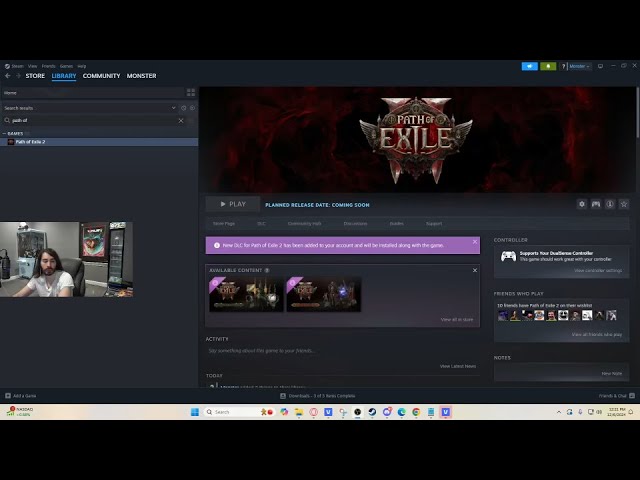This screenshot has width=640, height=480.
Task: Clear the library search text
Action: (181, 120)
